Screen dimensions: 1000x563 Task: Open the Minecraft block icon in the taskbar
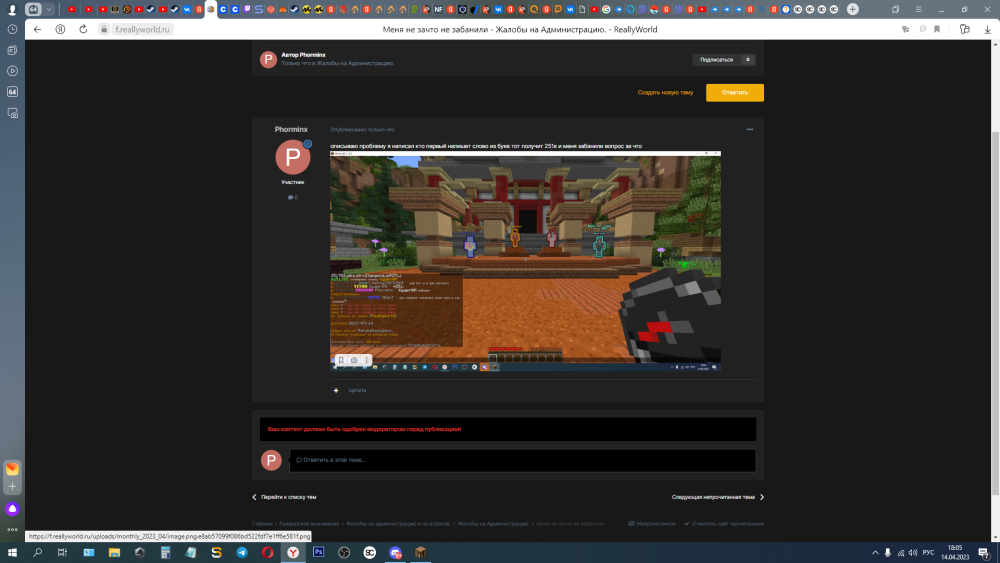tap(420, 553)
